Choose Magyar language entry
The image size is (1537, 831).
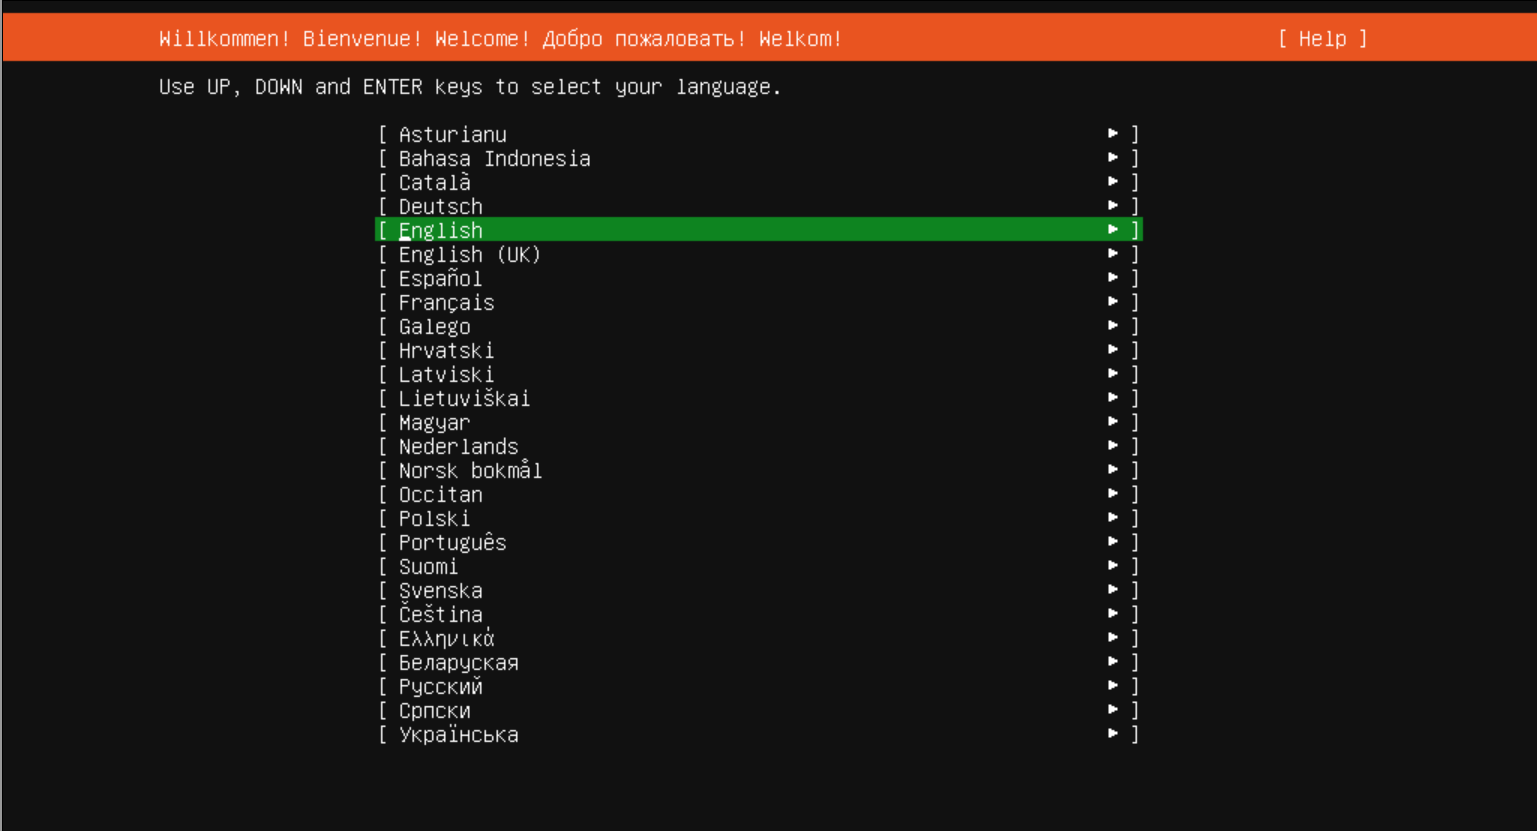pos(434,423)
